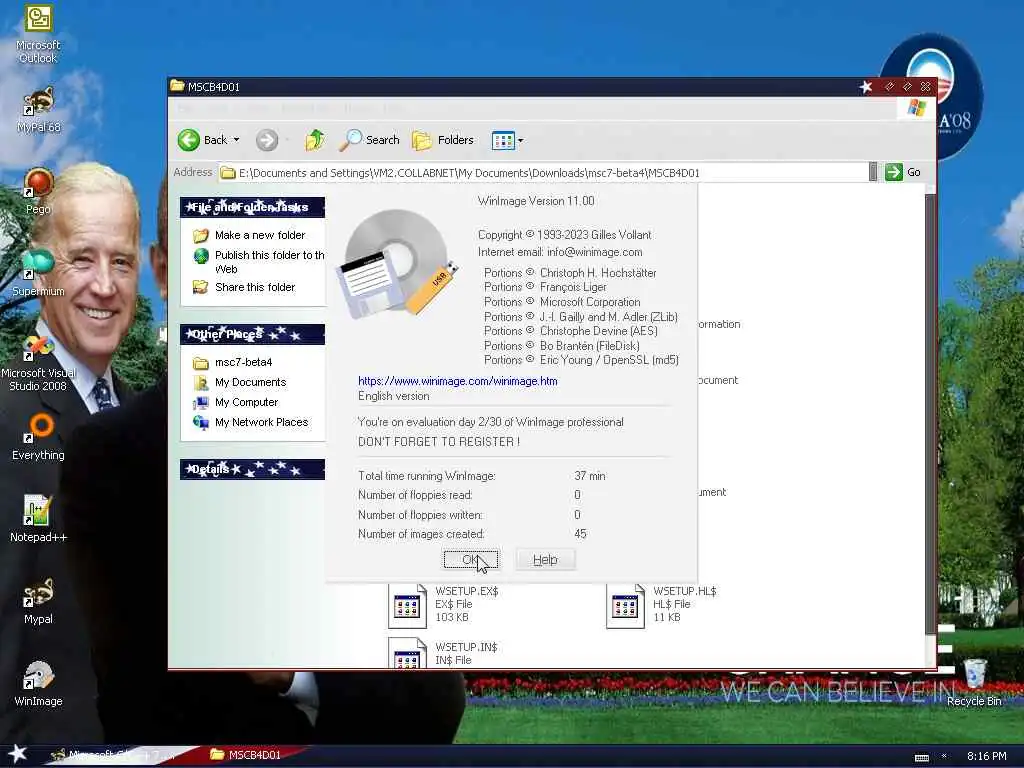Select Microsoft Outlook desktop icon
Image resolution: width=1024 pixels, height=768 pixels.
[38, 34]
